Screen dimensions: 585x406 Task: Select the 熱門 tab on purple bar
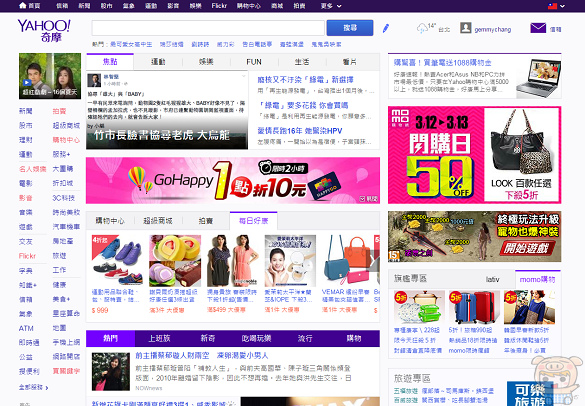click(110, 338)
